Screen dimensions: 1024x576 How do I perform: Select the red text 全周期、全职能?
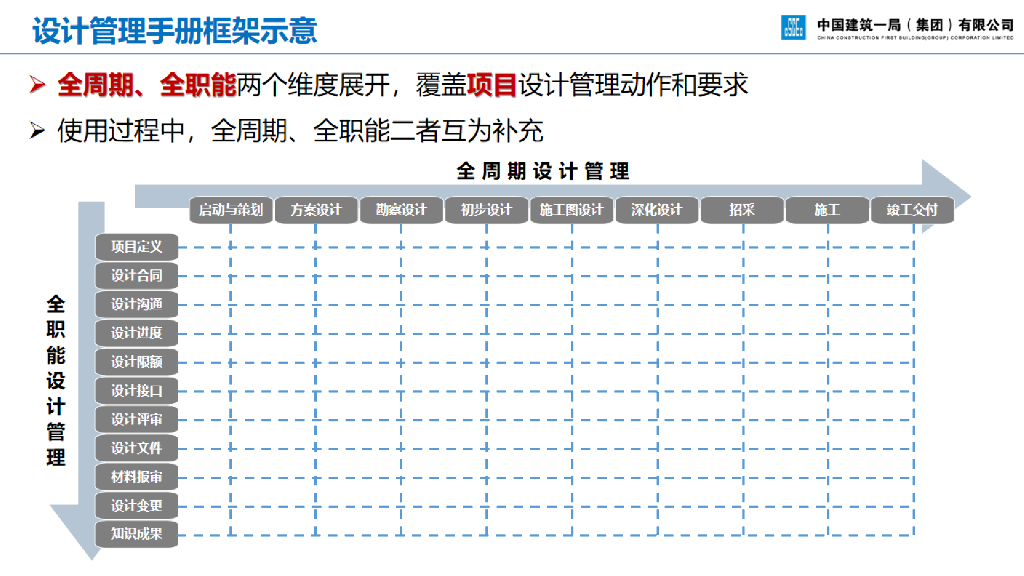click(x=146, y=85)
